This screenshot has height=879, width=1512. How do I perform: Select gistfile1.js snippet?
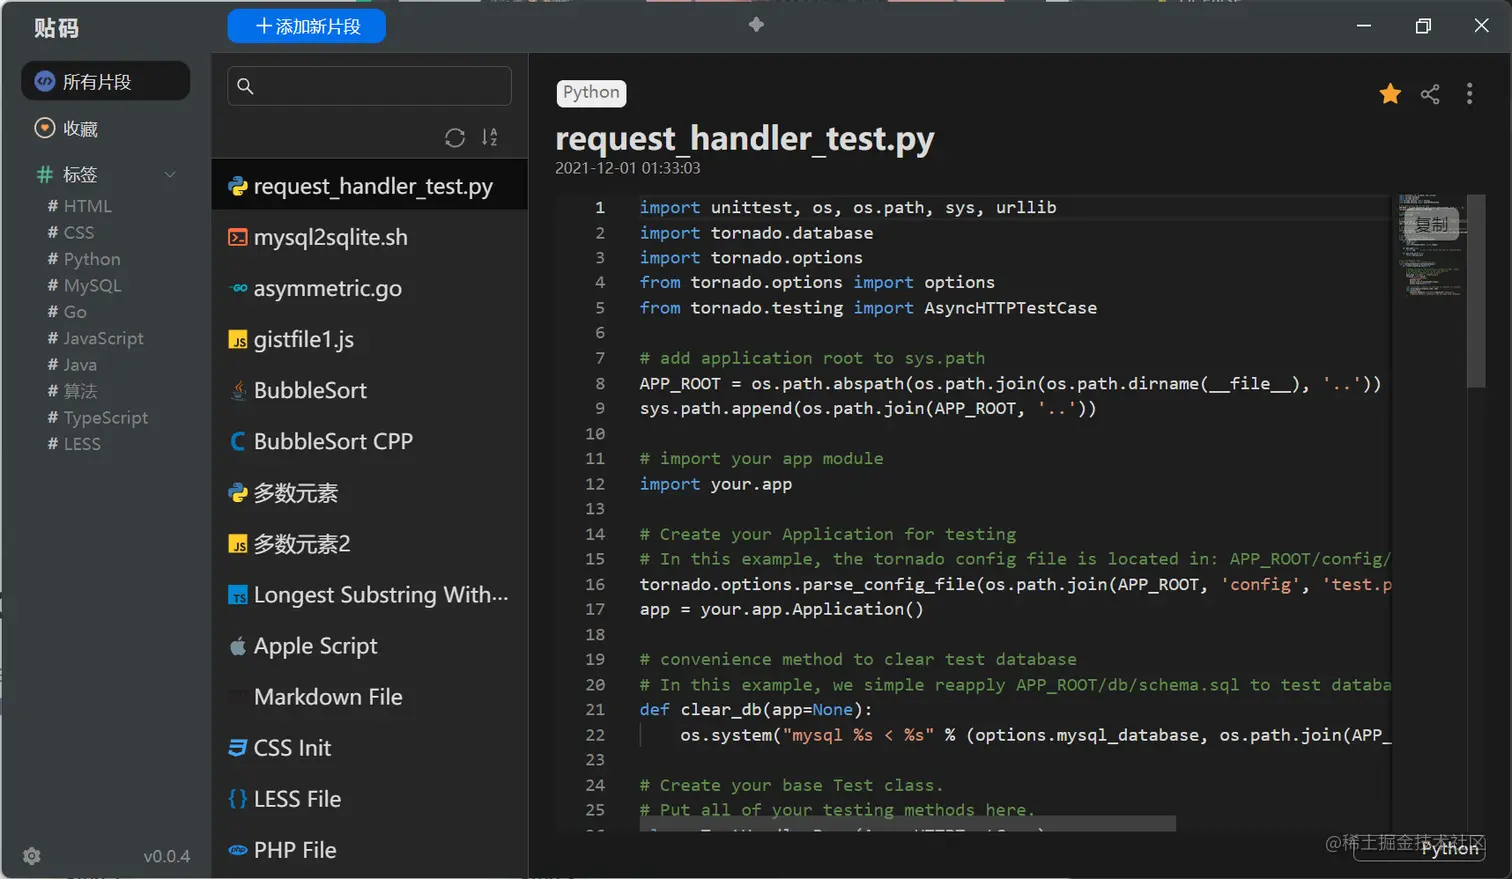coord(369,339)
